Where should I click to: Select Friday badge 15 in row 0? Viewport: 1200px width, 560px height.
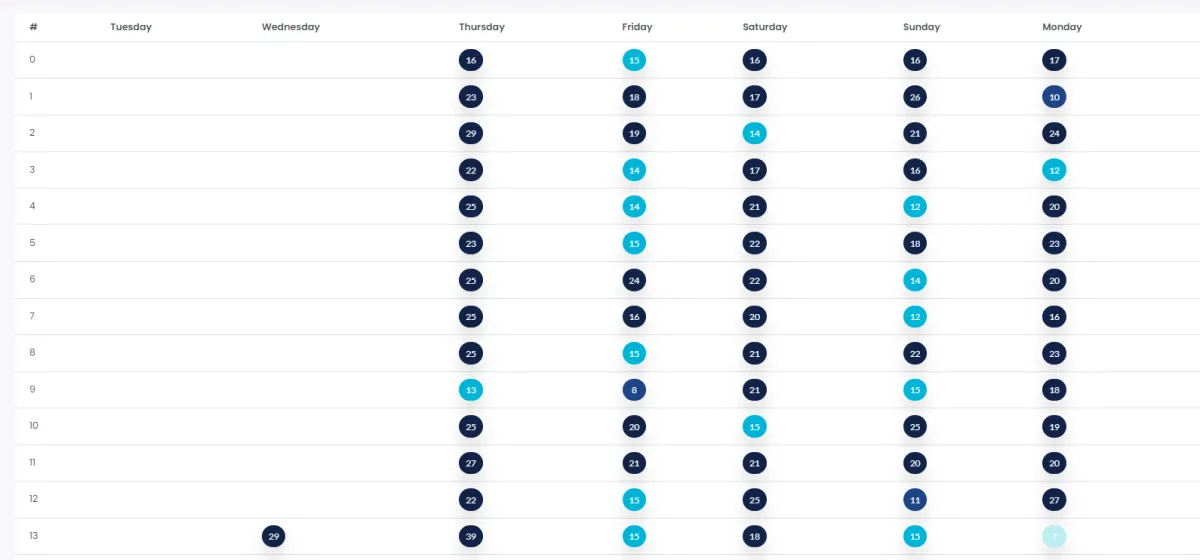(x=634, y=60)
